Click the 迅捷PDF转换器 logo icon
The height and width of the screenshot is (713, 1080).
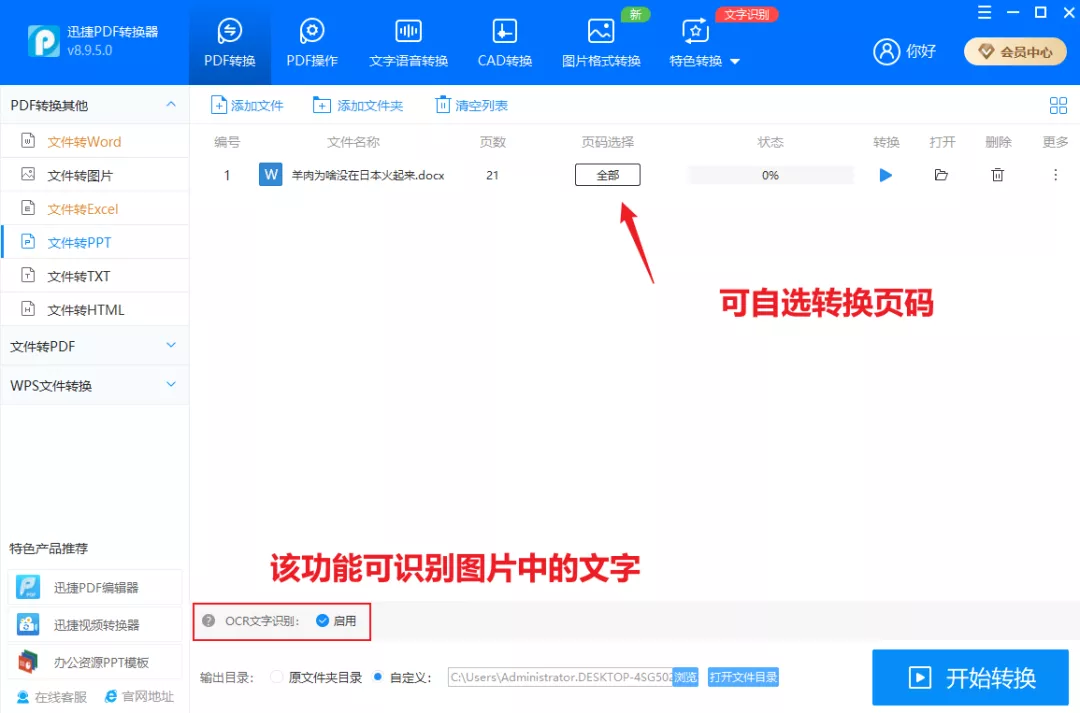point(43,41)
